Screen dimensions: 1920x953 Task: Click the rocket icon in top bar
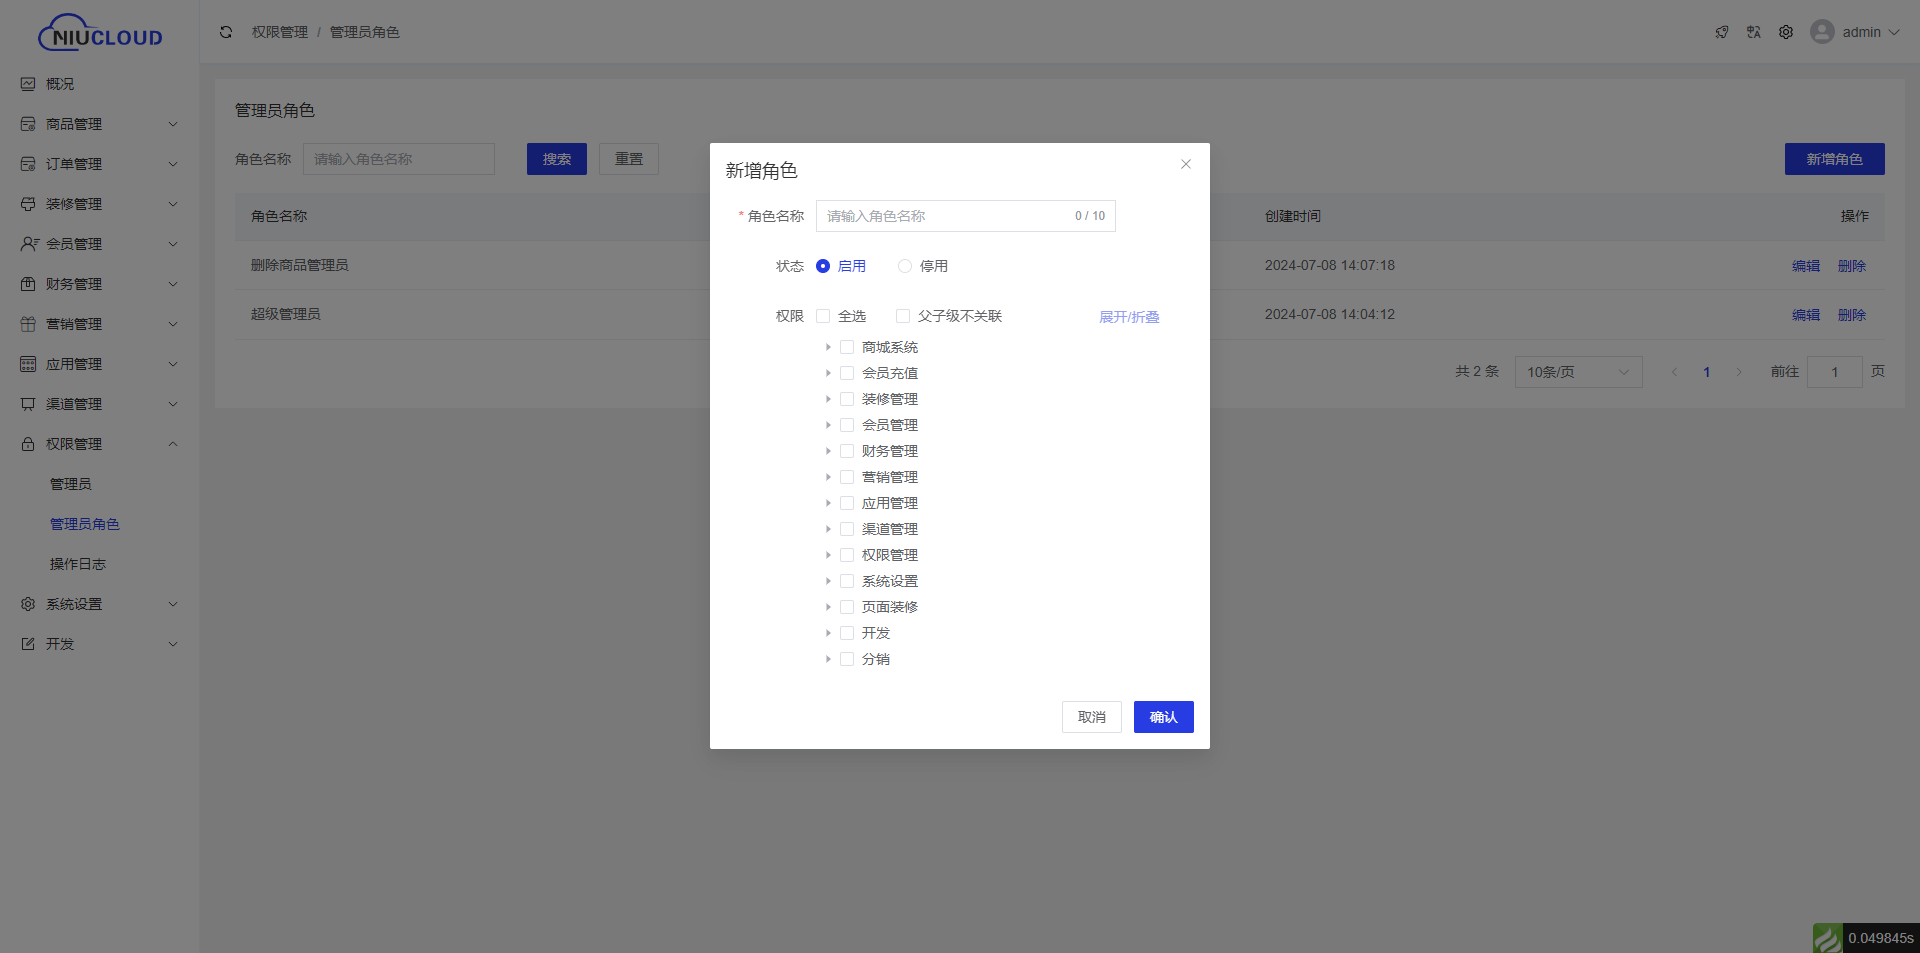pyautogui.click(x=1722, y=32)
